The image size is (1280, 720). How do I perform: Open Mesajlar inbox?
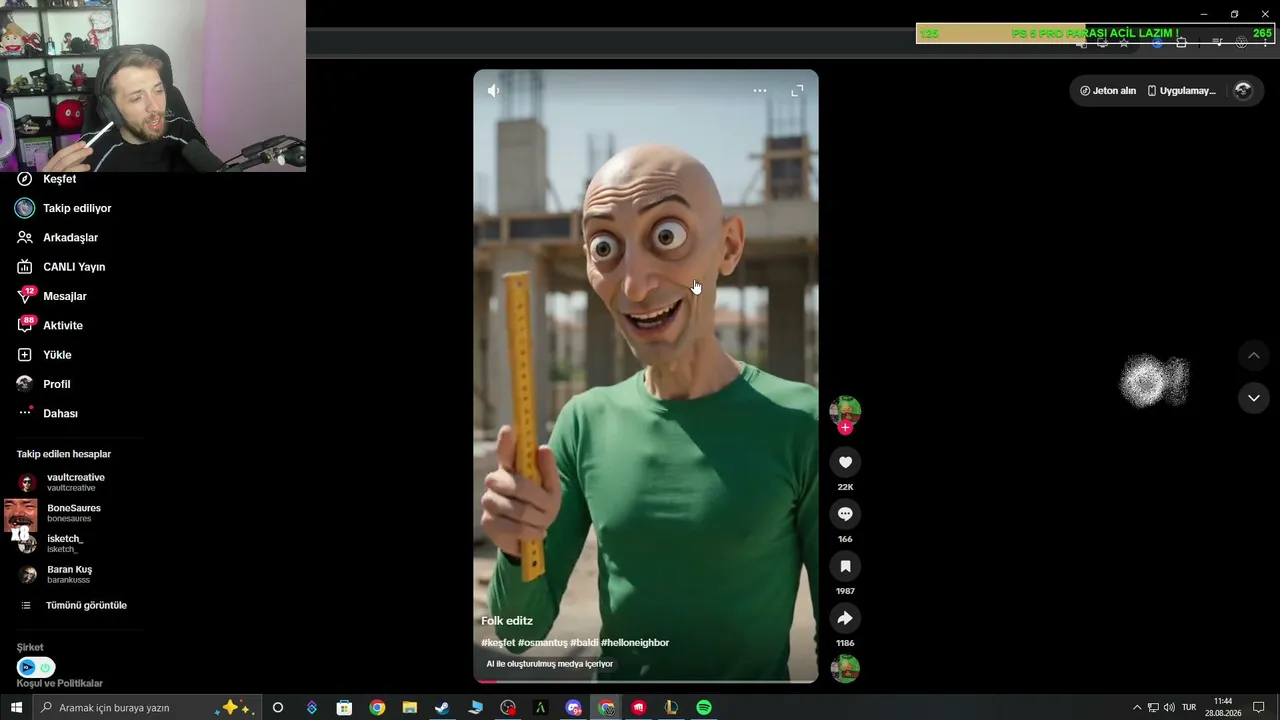[x=52, y=296]
